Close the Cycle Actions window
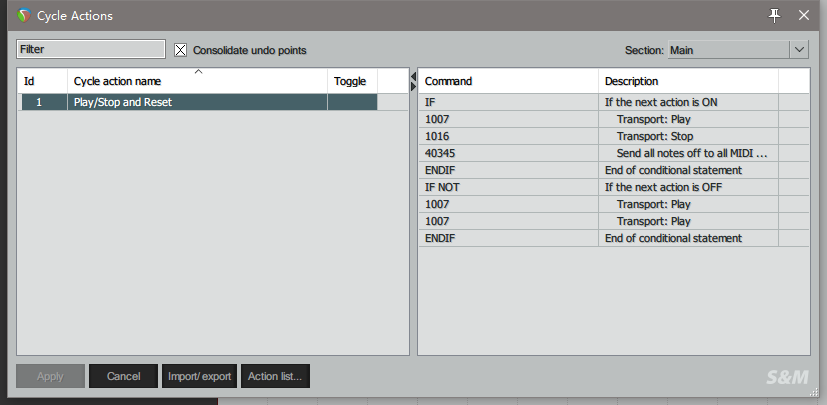Screen dimensions: 827x405 (x=804, y=16)
